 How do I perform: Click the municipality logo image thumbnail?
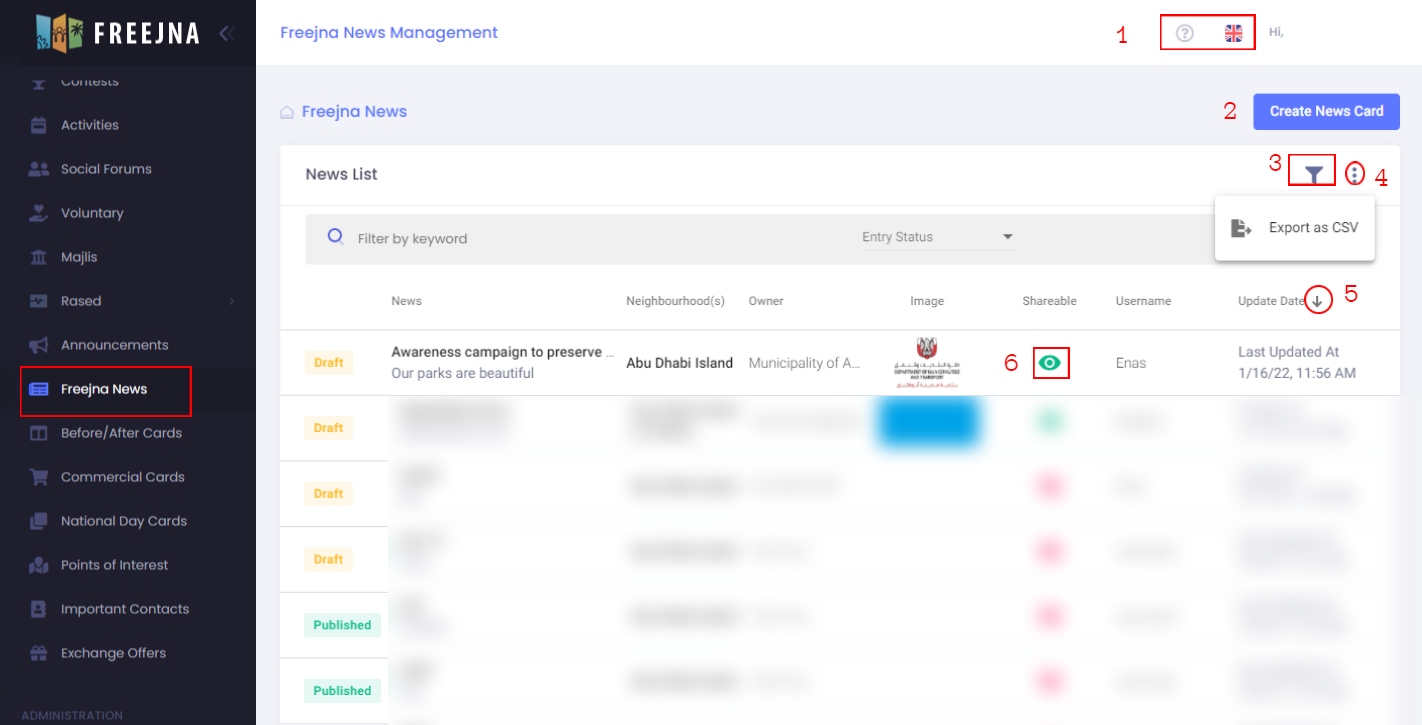pos(926,363)
